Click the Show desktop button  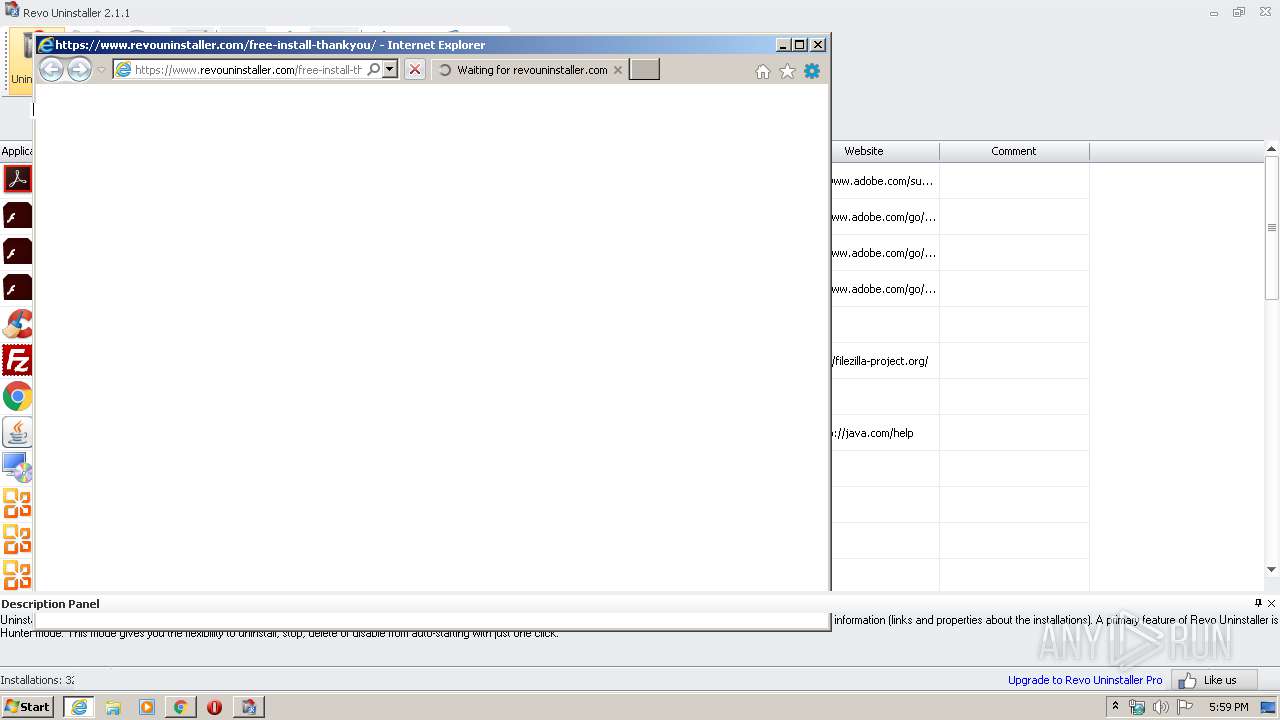coord(1270,707)
